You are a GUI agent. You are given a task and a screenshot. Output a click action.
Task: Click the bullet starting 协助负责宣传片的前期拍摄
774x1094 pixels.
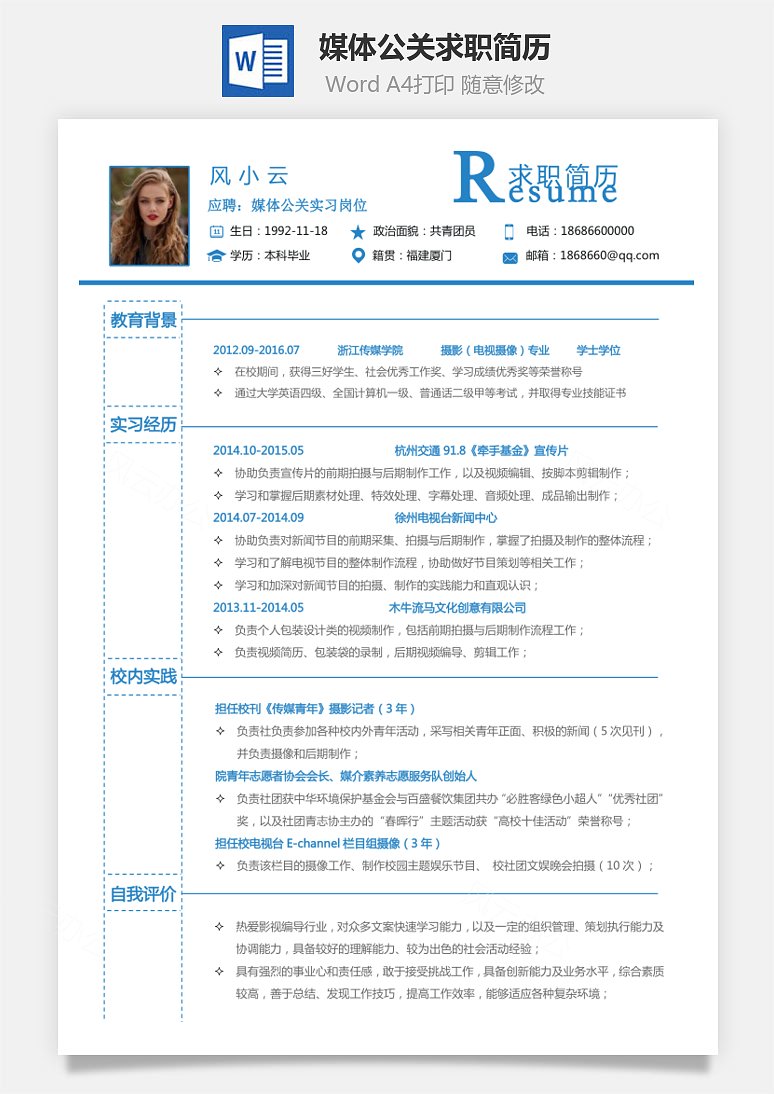pyautogui.click(x=423, y=473)
